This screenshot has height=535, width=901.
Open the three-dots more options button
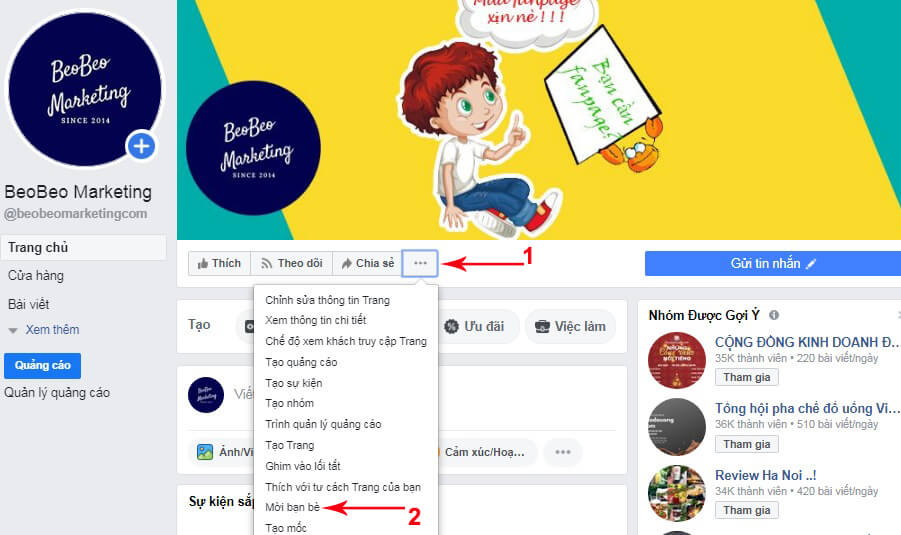[x=420, y=263]
